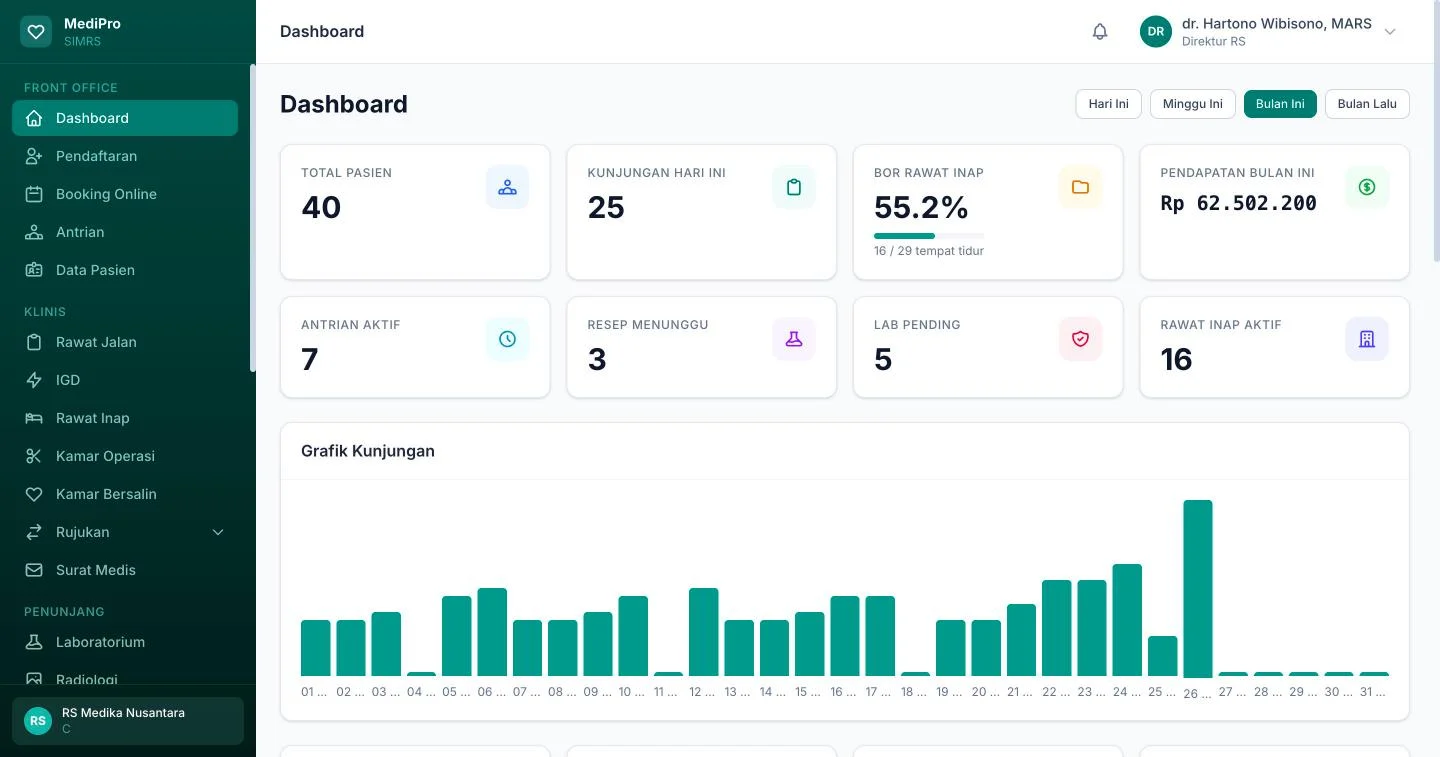
Task: Click the tallest bar for date 26
Action: click(x=1198, y=588)
